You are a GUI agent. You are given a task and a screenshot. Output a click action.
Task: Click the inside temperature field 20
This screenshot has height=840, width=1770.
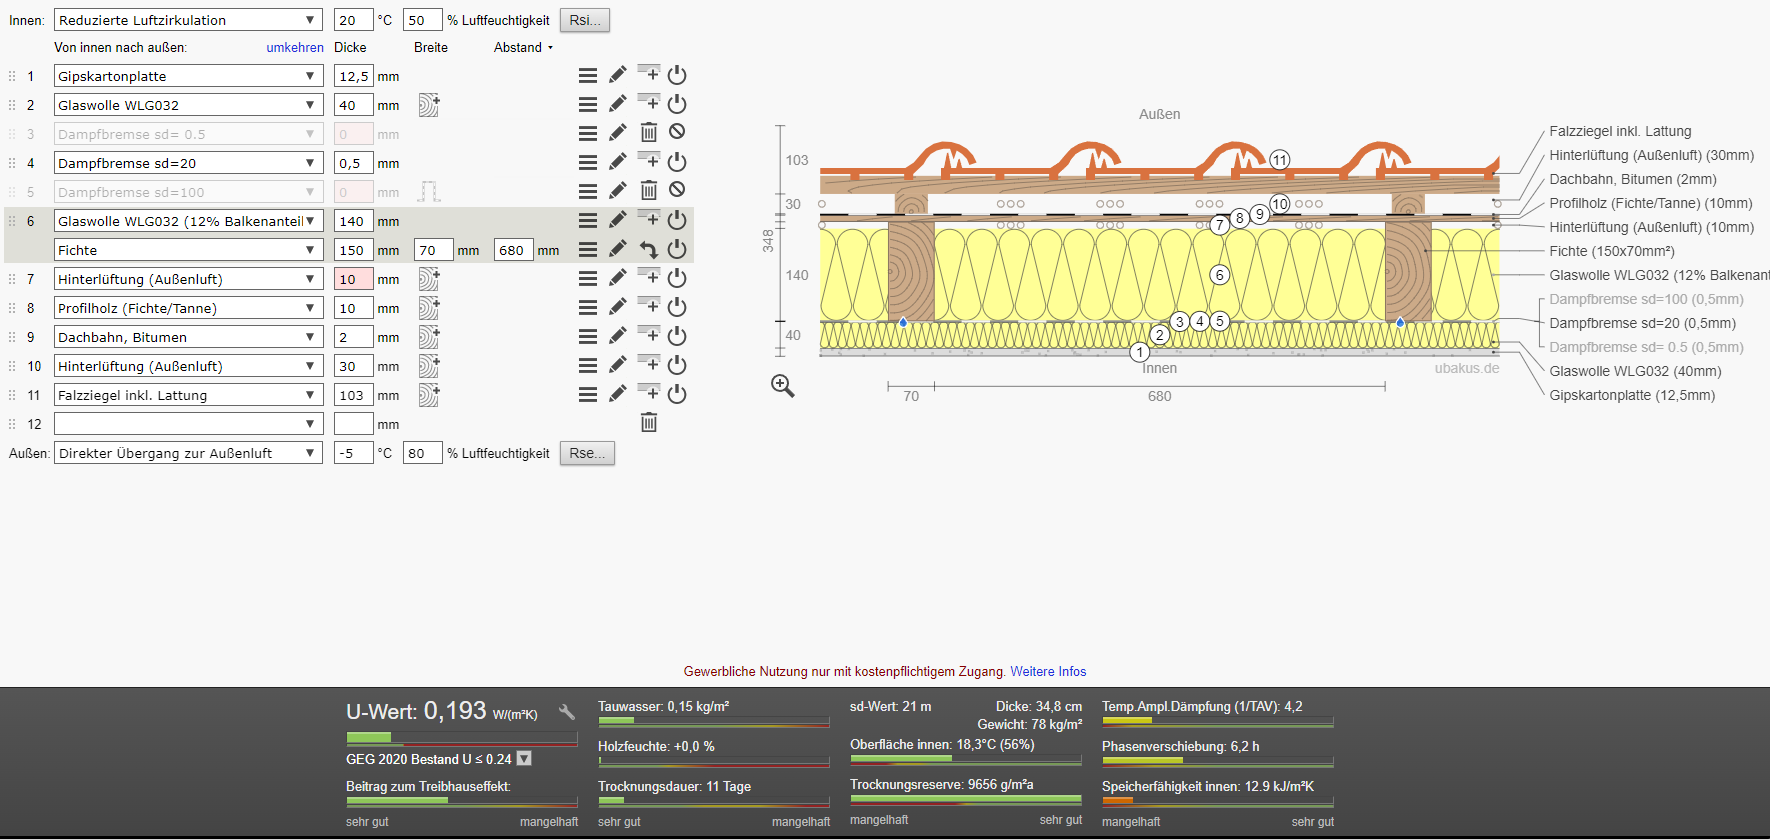pos(353,20)
